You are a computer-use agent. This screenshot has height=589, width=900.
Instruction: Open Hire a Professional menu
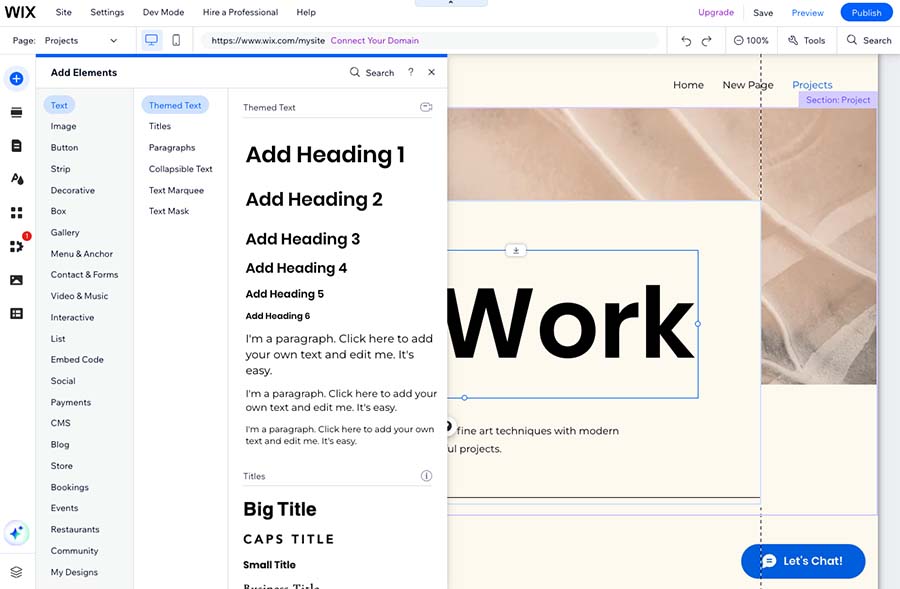(x=240, y=12)
